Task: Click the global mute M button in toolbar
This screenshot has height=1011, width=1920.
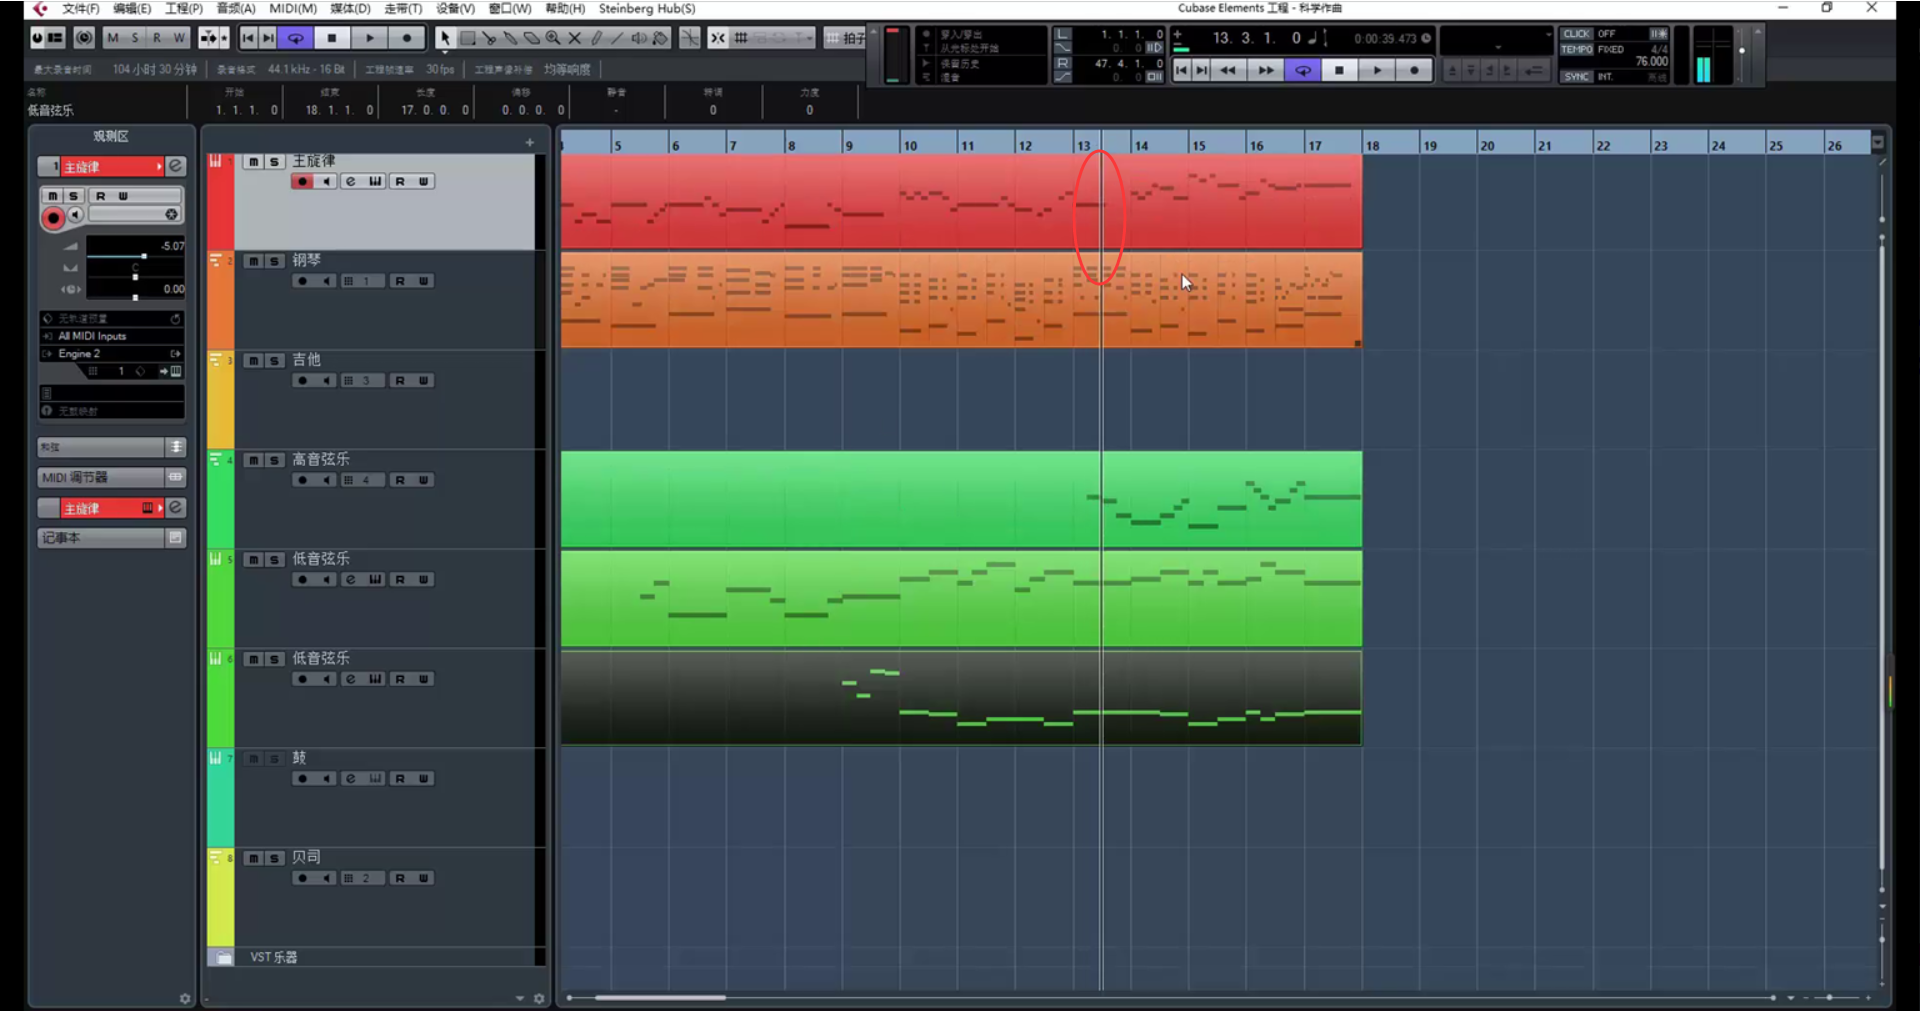Action: coord(112,38)
